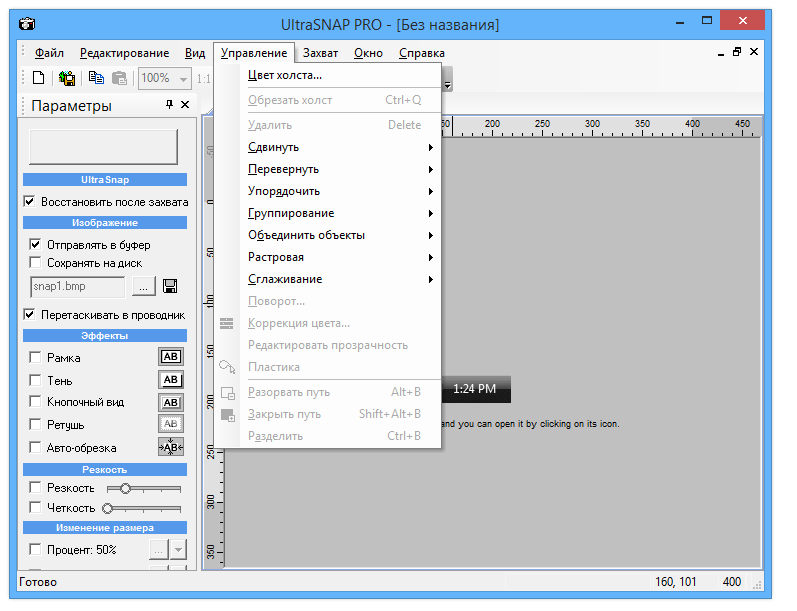Click the snap1.bmp filename field
797x611 pixels.
[x=77, y=287]
